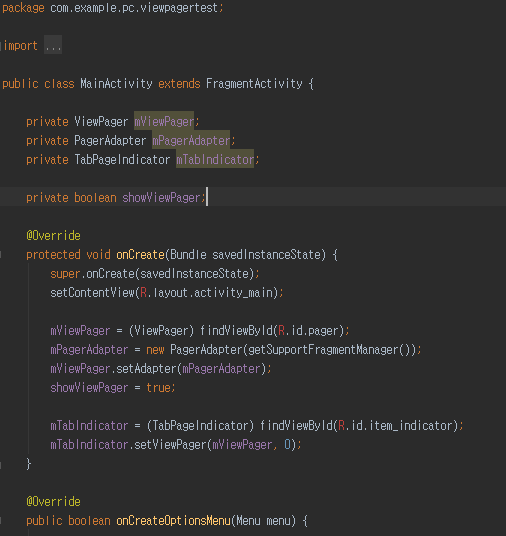Click the super.onCreate call line

pyautogui.click(x=155, y=273)
